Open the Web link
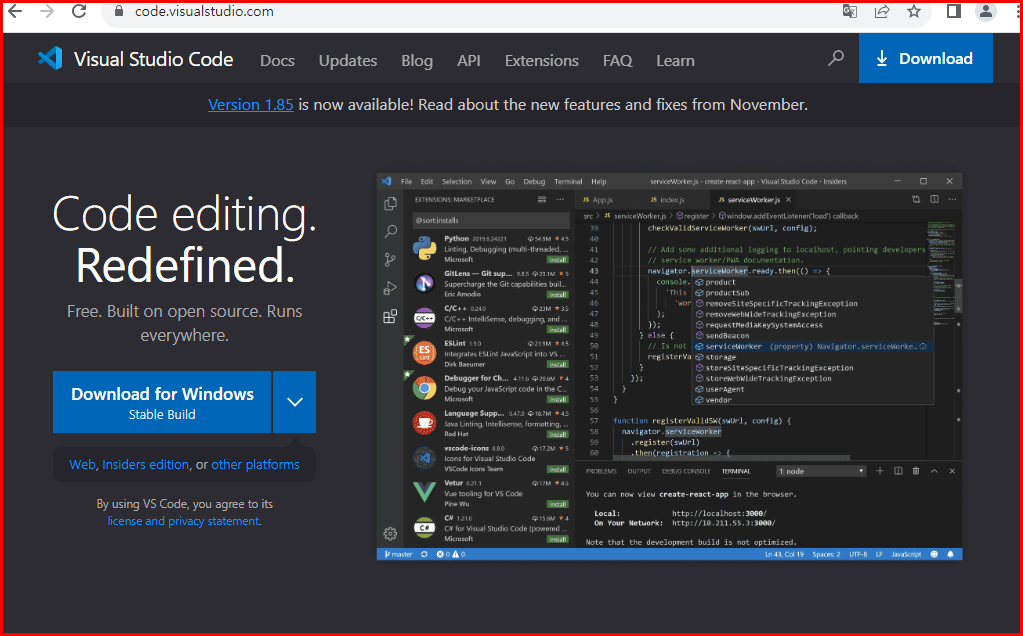 (x=82, y=464)
